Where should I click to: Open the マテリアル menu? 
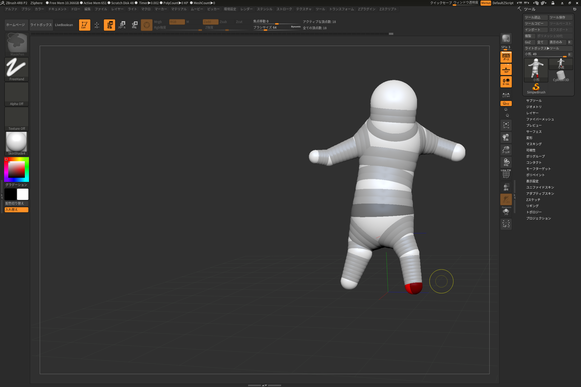coord(179,9)
